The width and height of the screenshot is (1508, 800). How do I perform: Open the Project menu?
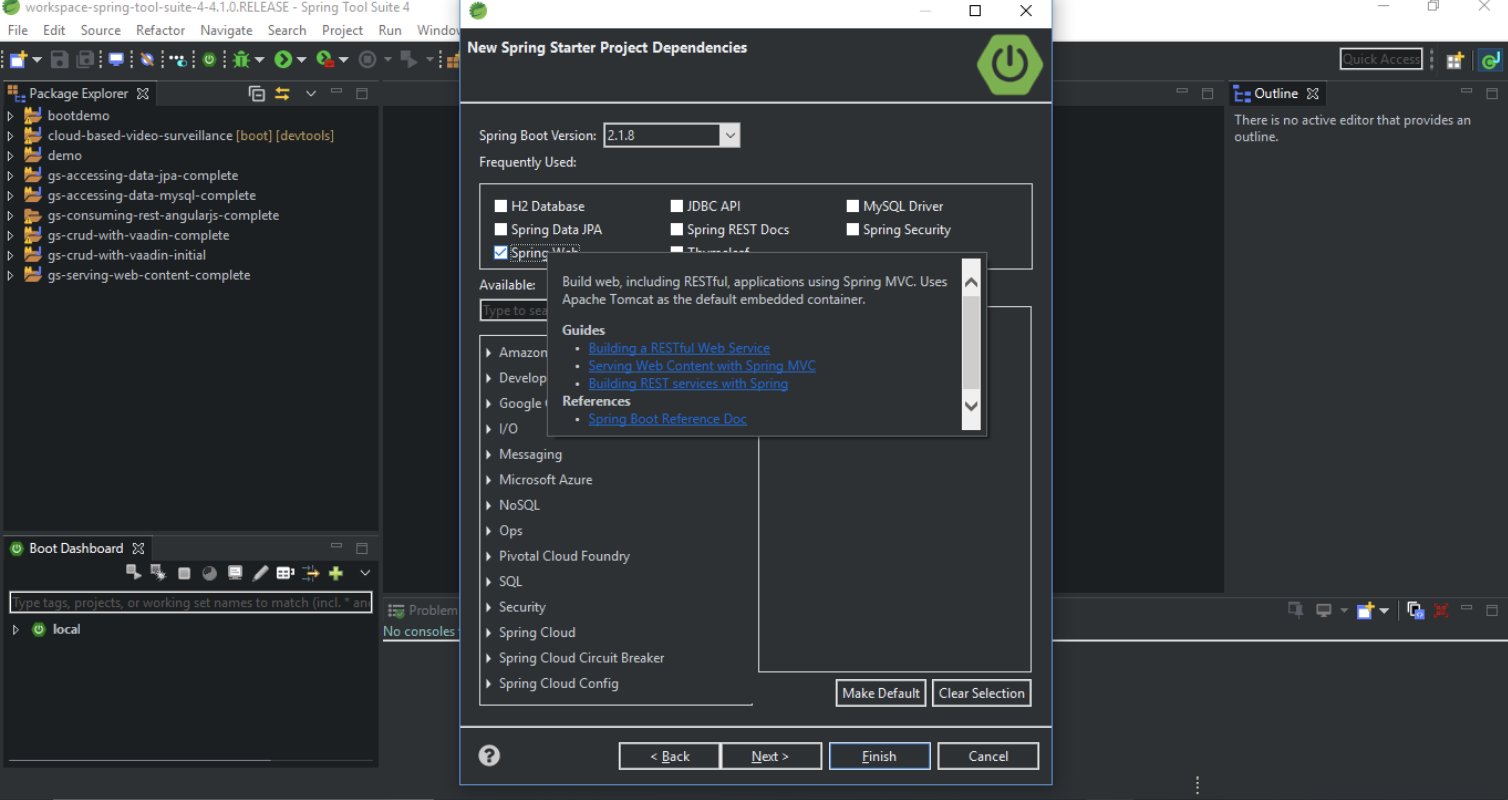343,30
